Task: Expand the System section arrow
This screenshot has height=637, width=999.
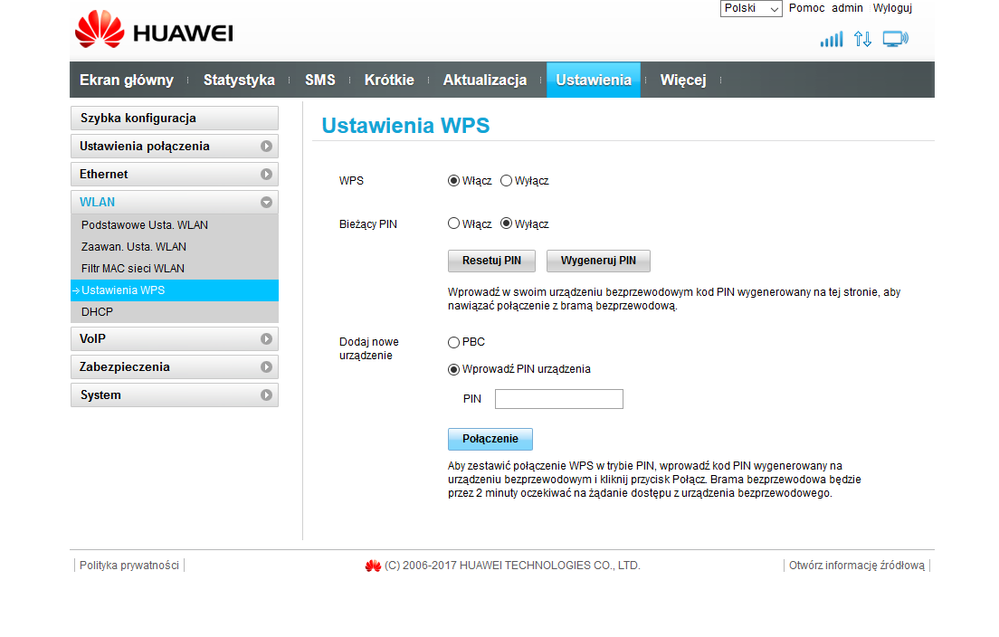Action: [x=266, y=396]
